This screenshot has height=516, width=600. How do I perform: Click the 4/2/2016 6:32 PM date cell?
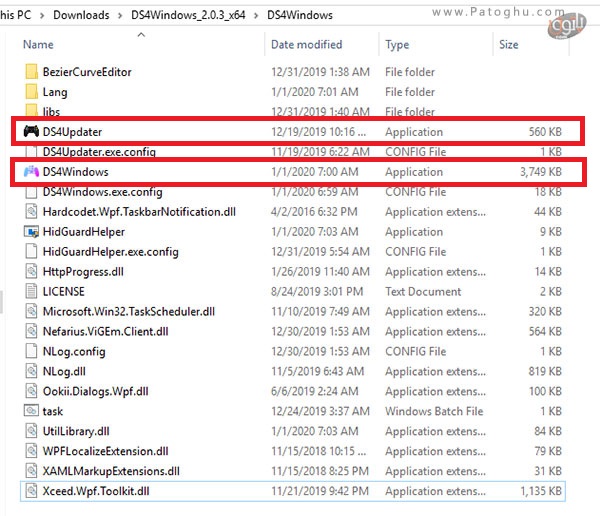point(314,212)
